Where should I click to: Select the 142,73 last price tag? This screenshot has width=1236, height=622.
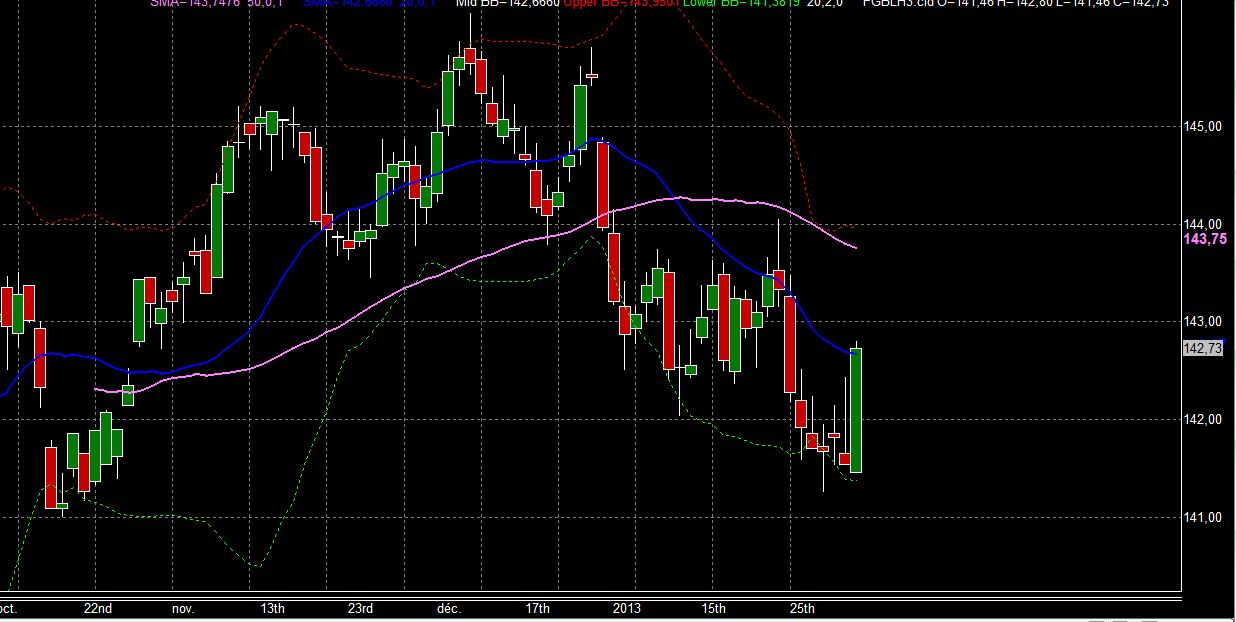(x=1202, y=348)
